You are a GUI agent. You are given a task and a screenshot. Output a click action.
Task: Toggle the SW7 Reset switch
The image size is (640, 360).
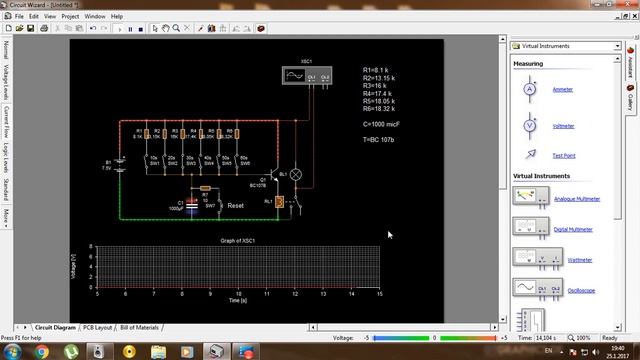pyautogui.click(x=220, y=205)
